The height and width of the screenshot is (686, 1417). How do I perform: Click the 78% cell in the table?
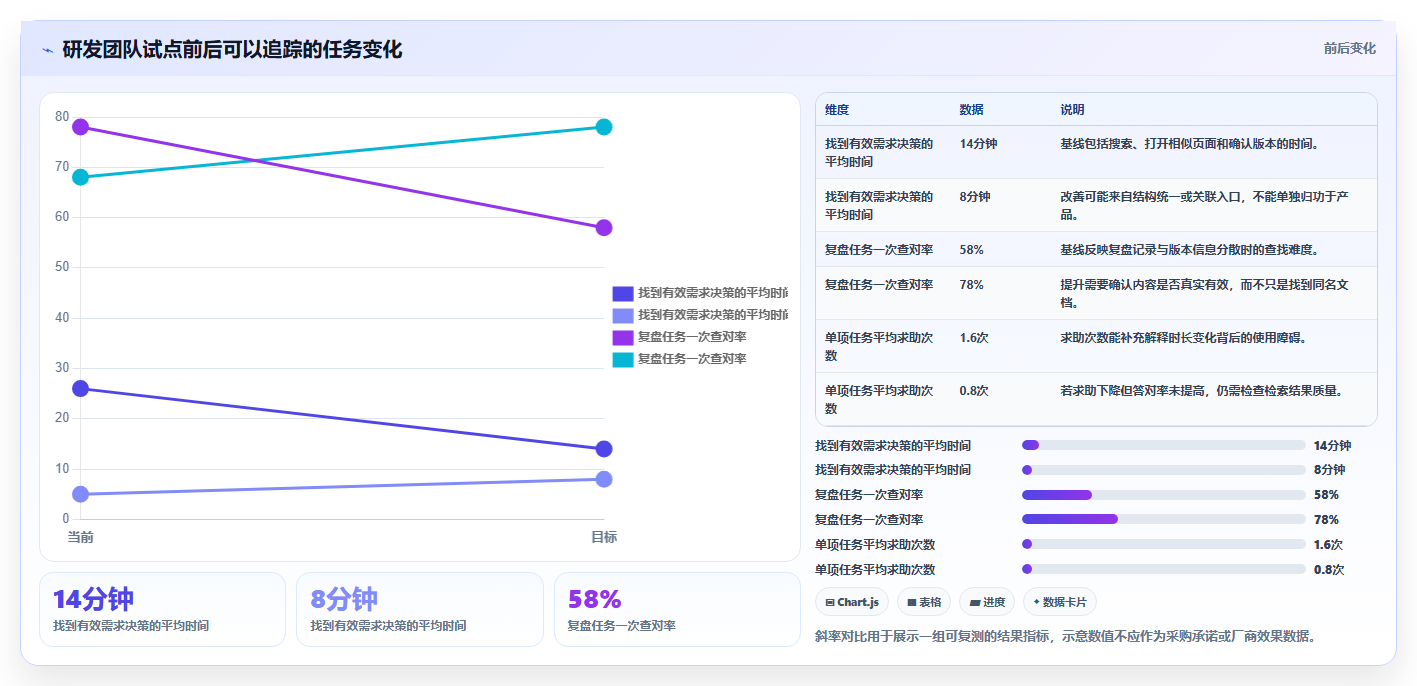971,285
